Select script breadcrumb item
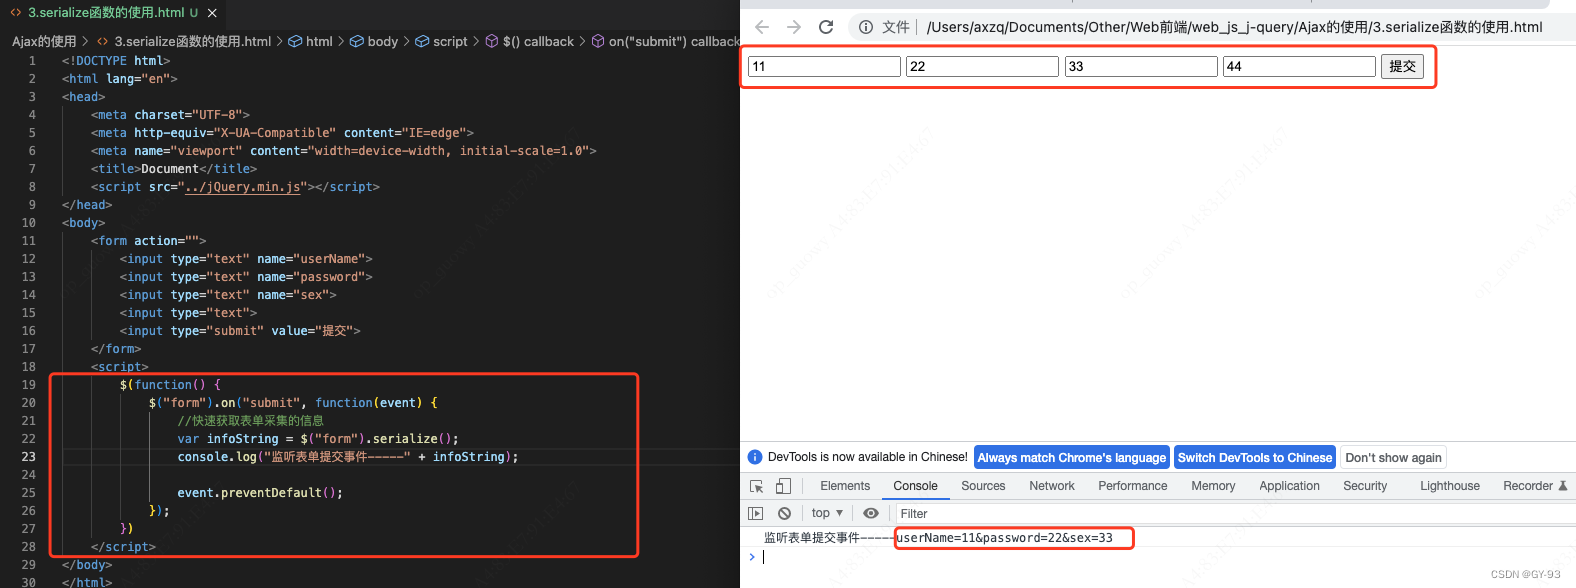Image resolution: width=1576 pixels, height=588 pixels. (442, 41)
